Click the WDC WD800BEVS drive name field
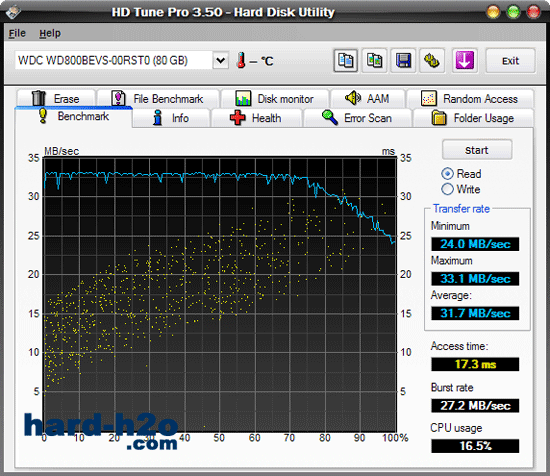Image resolution: width=550 pixels, height=476 pixels. click(x=113, y=60)
